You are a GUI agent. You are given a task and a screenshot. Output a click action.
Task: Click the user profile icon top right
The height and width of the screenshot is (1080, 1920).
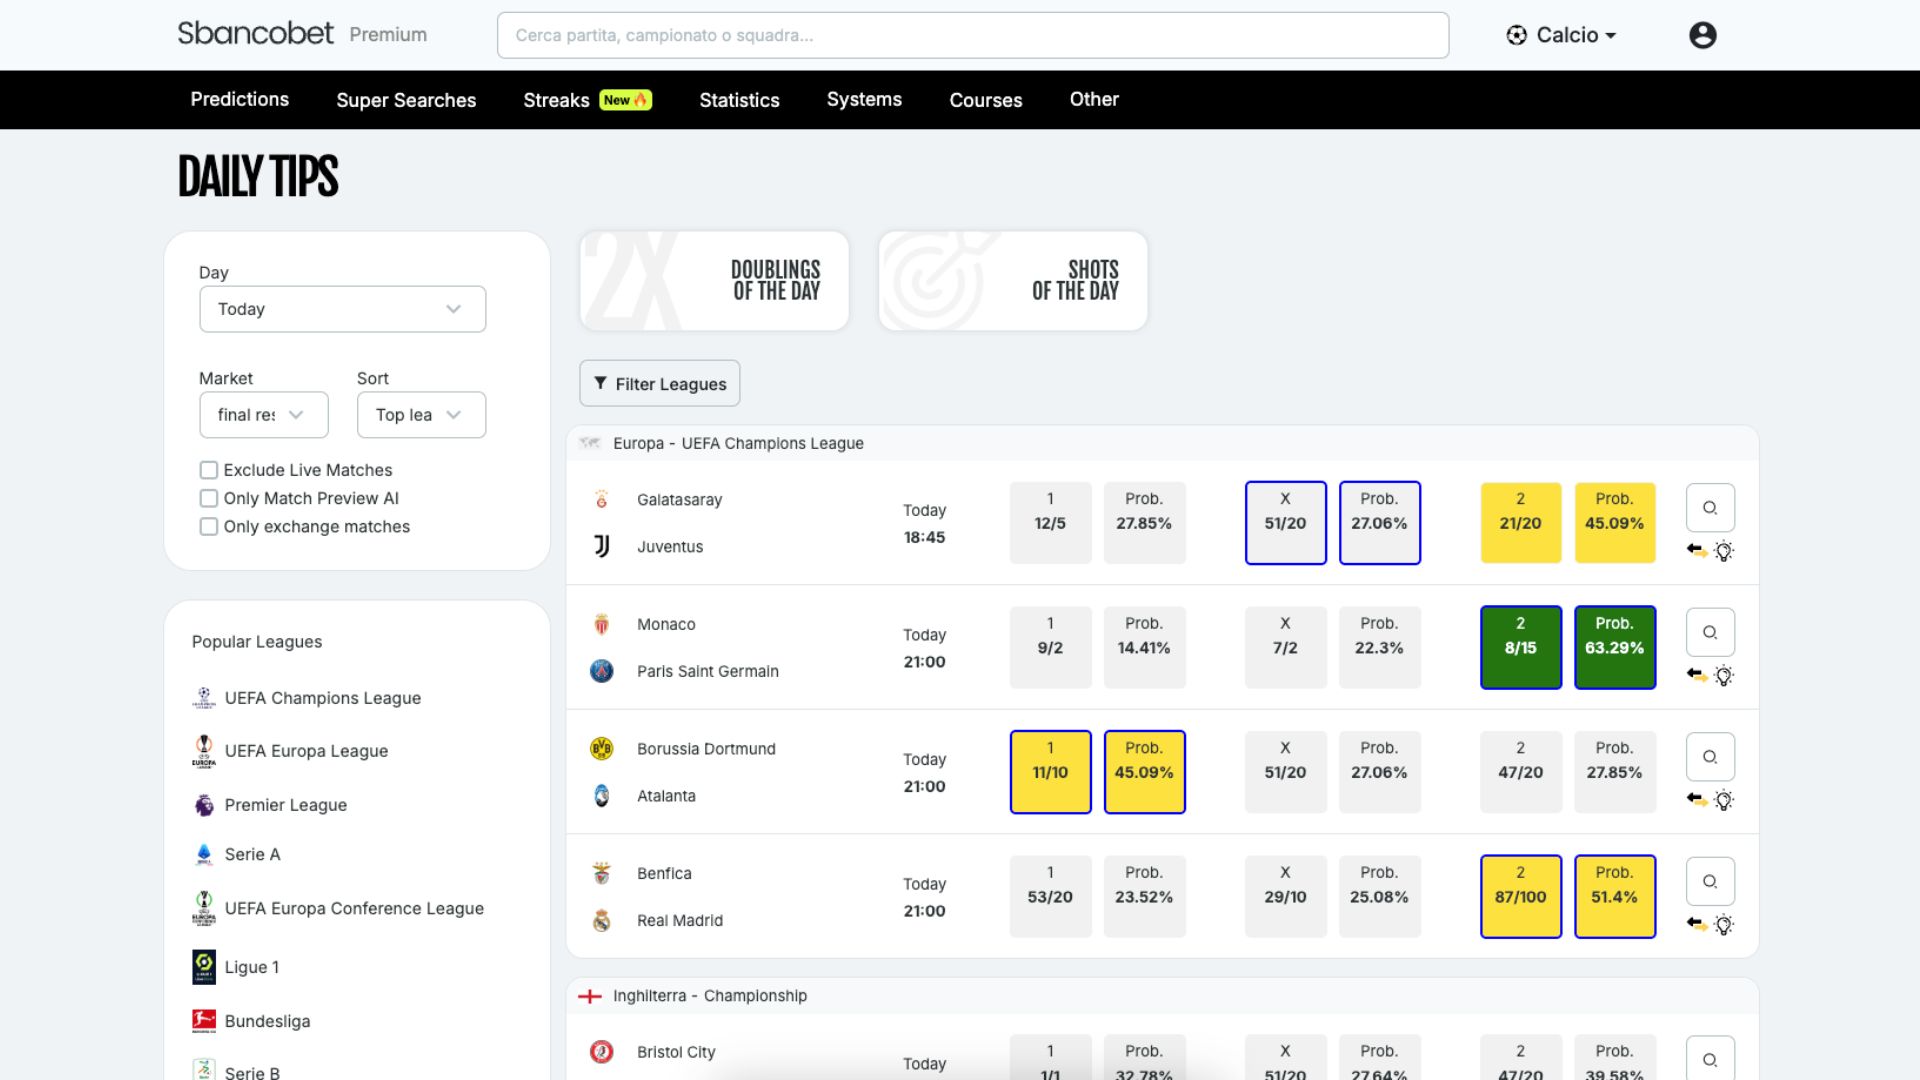[1702, 35]
